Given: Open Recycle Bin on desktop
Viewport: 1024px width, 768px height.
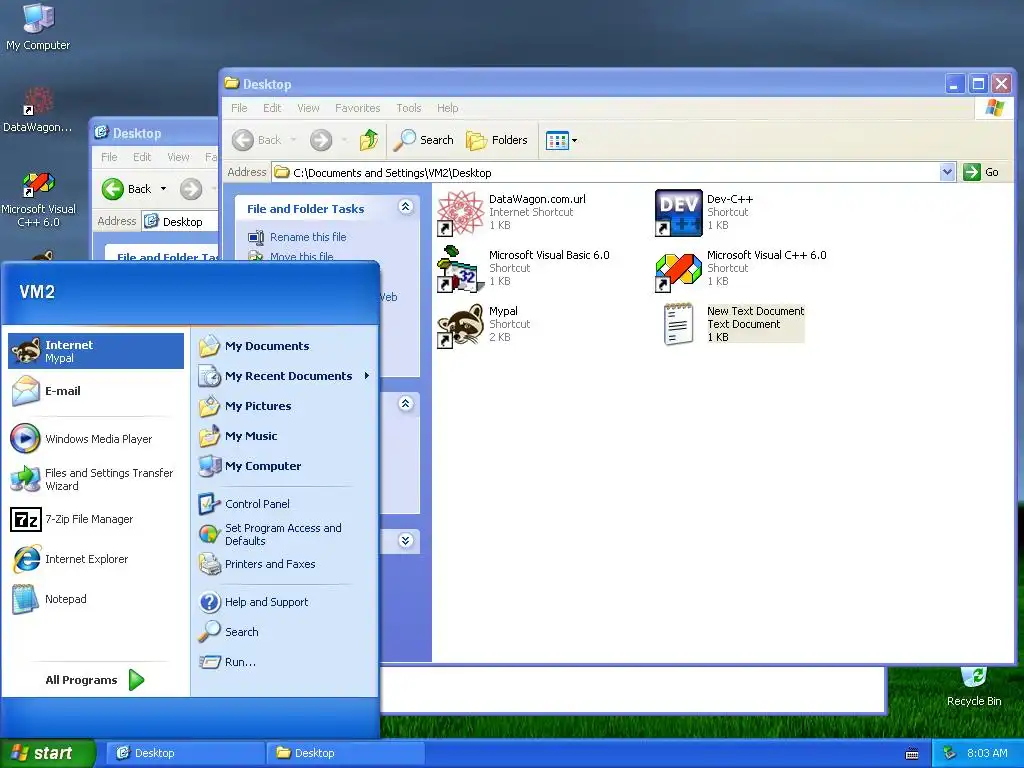Looking at the screenshot, I should [974, 687].
